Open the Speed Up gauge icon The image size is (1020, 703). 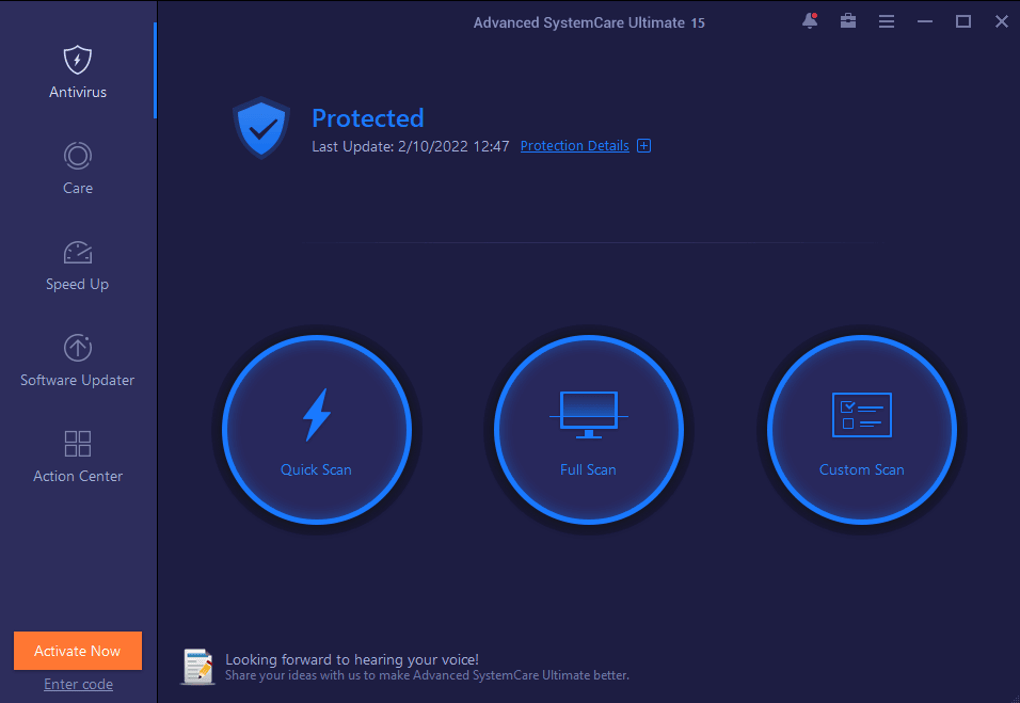[77, 252]
